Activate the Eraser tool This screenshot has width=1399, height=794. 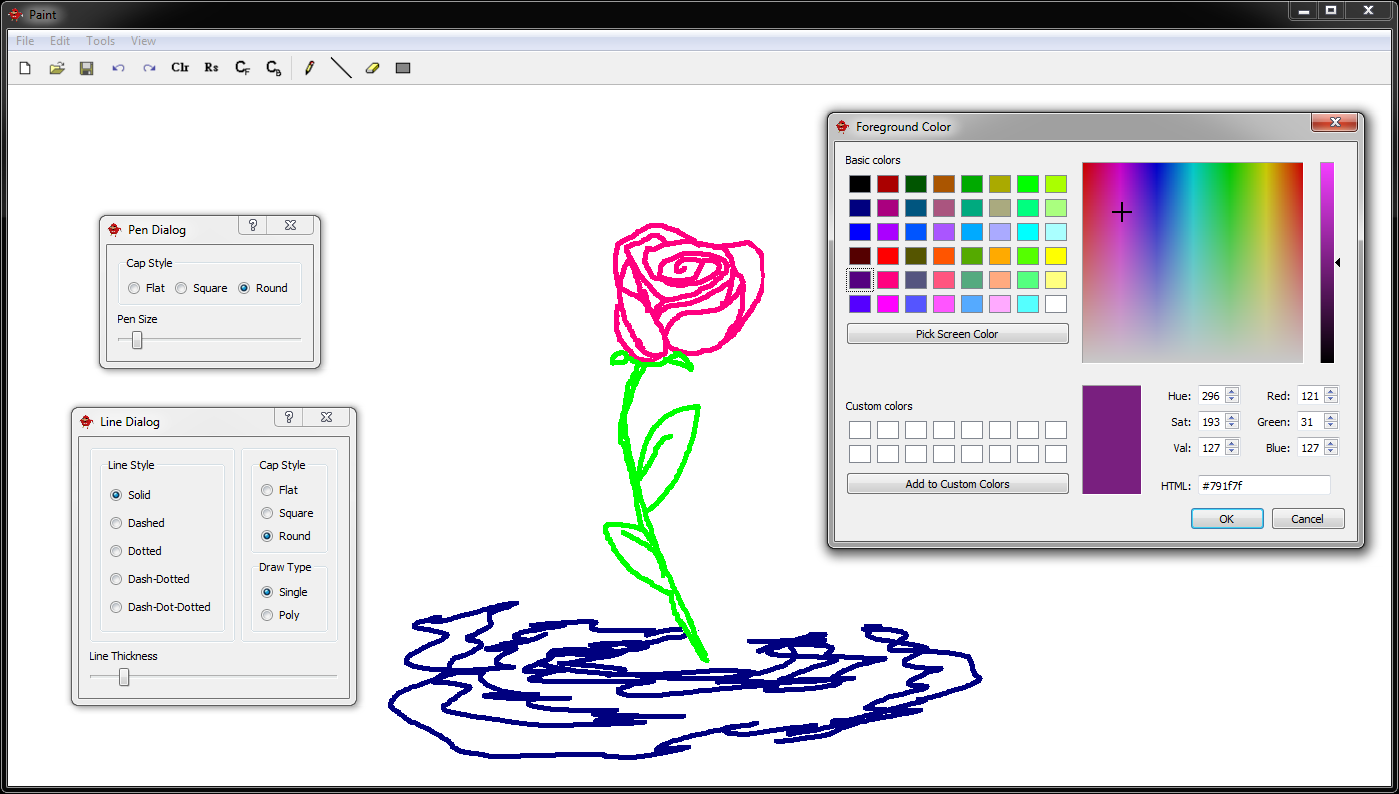point(372,67)
